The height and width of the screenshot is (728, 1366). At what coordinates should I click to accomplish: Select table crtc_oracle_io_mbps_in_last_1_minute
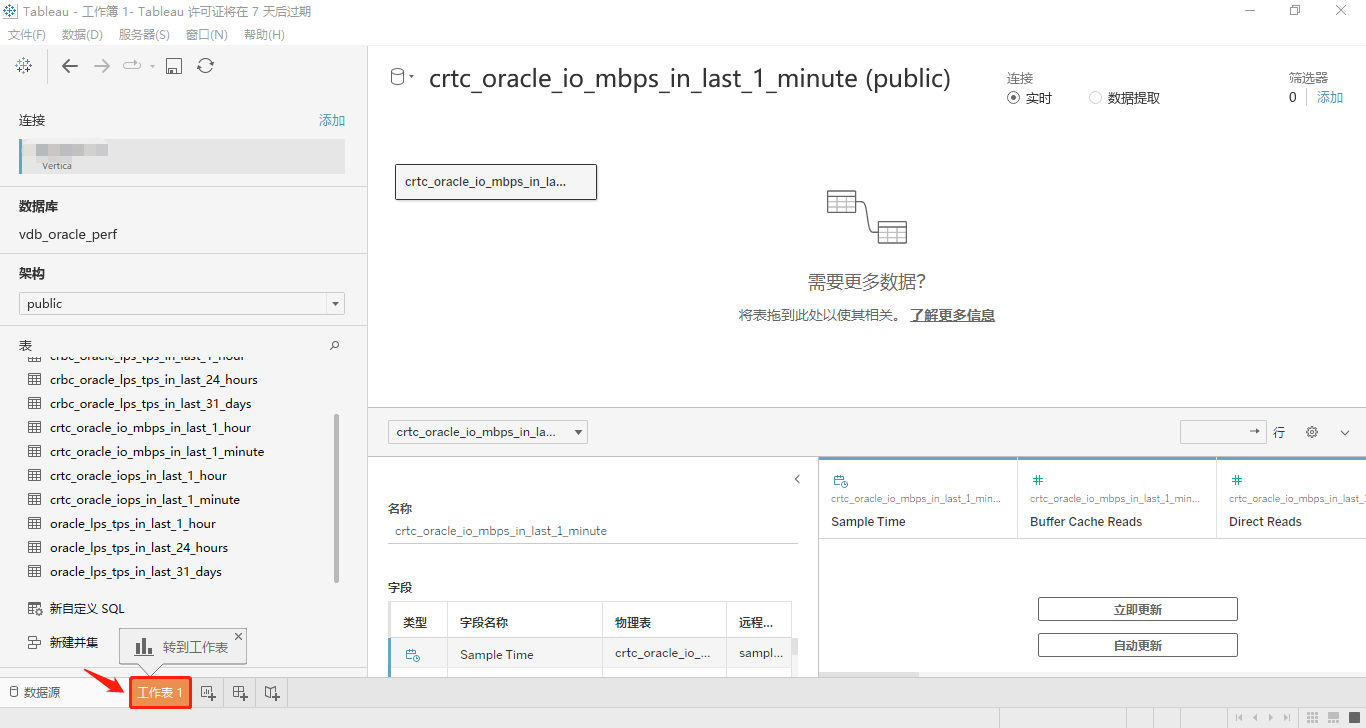pos(157,452)
